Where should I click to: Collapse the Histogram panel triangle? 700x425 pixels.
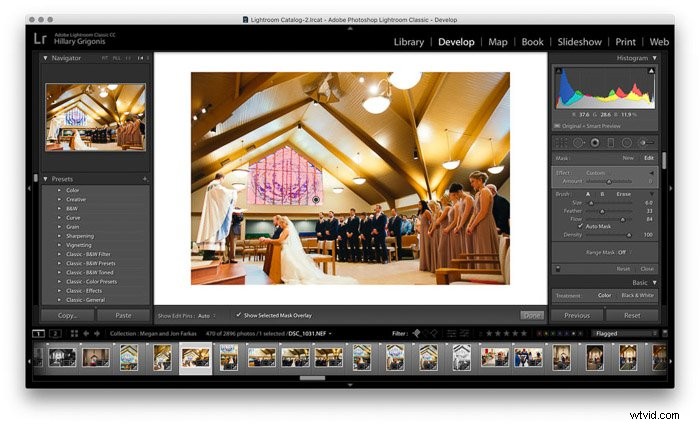pyautogui.click(x=654, y=58)
